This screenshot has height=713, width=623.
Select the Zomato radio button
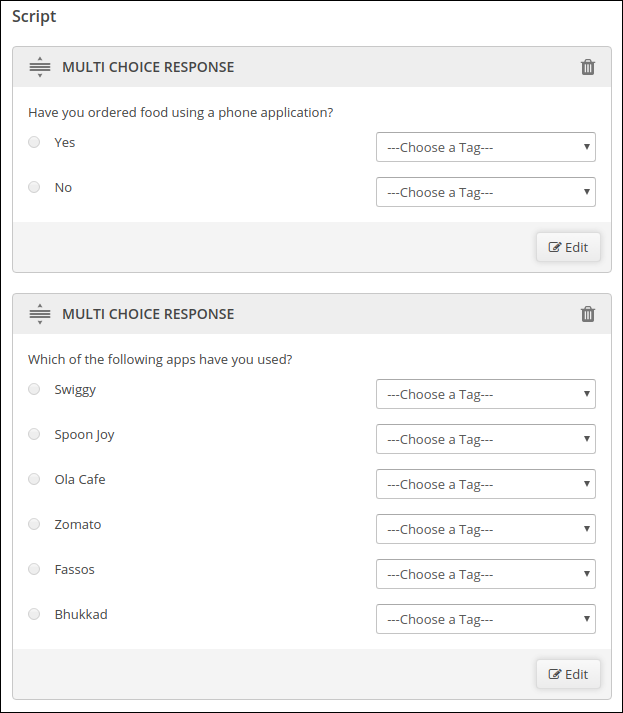pos(34,524)
